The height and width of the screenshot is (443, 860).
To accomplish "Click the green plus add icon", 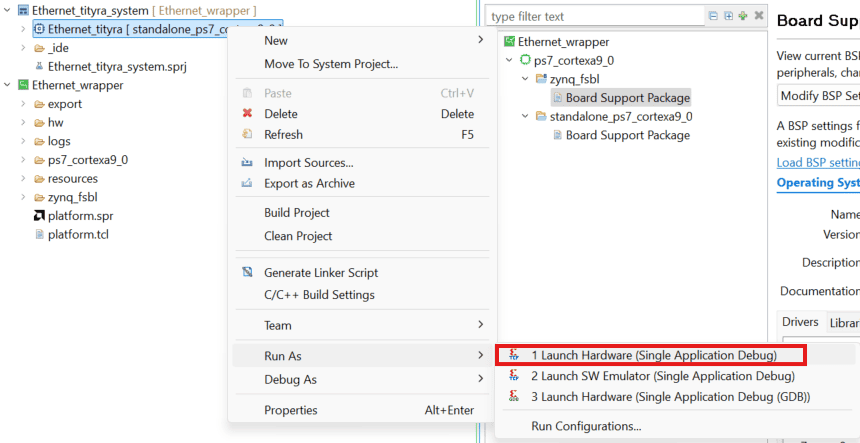I will pos(743,17).
